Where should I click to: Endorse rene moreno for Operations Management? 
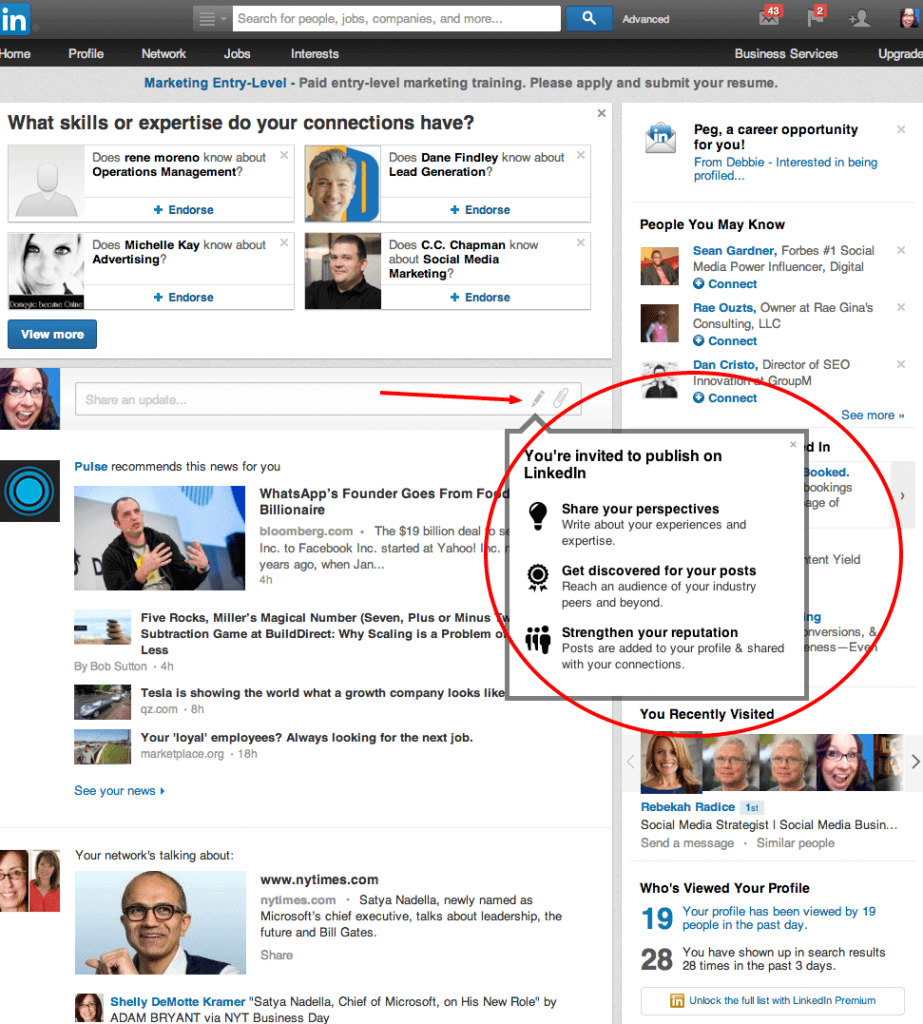184,210
